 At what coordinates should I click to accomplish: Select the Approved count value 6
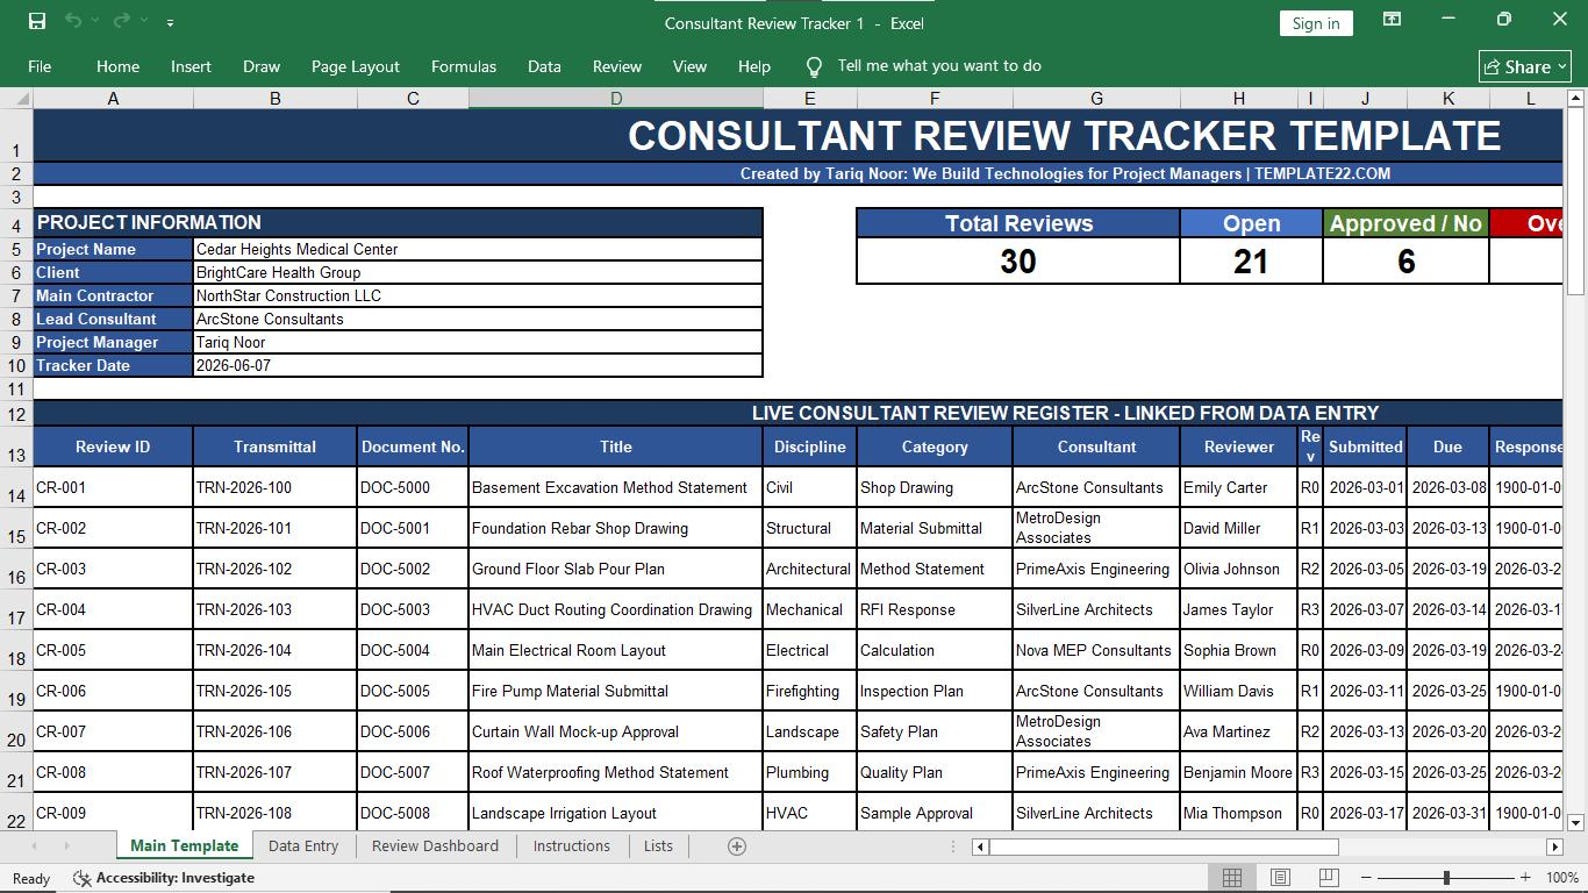coord(1406,261)
